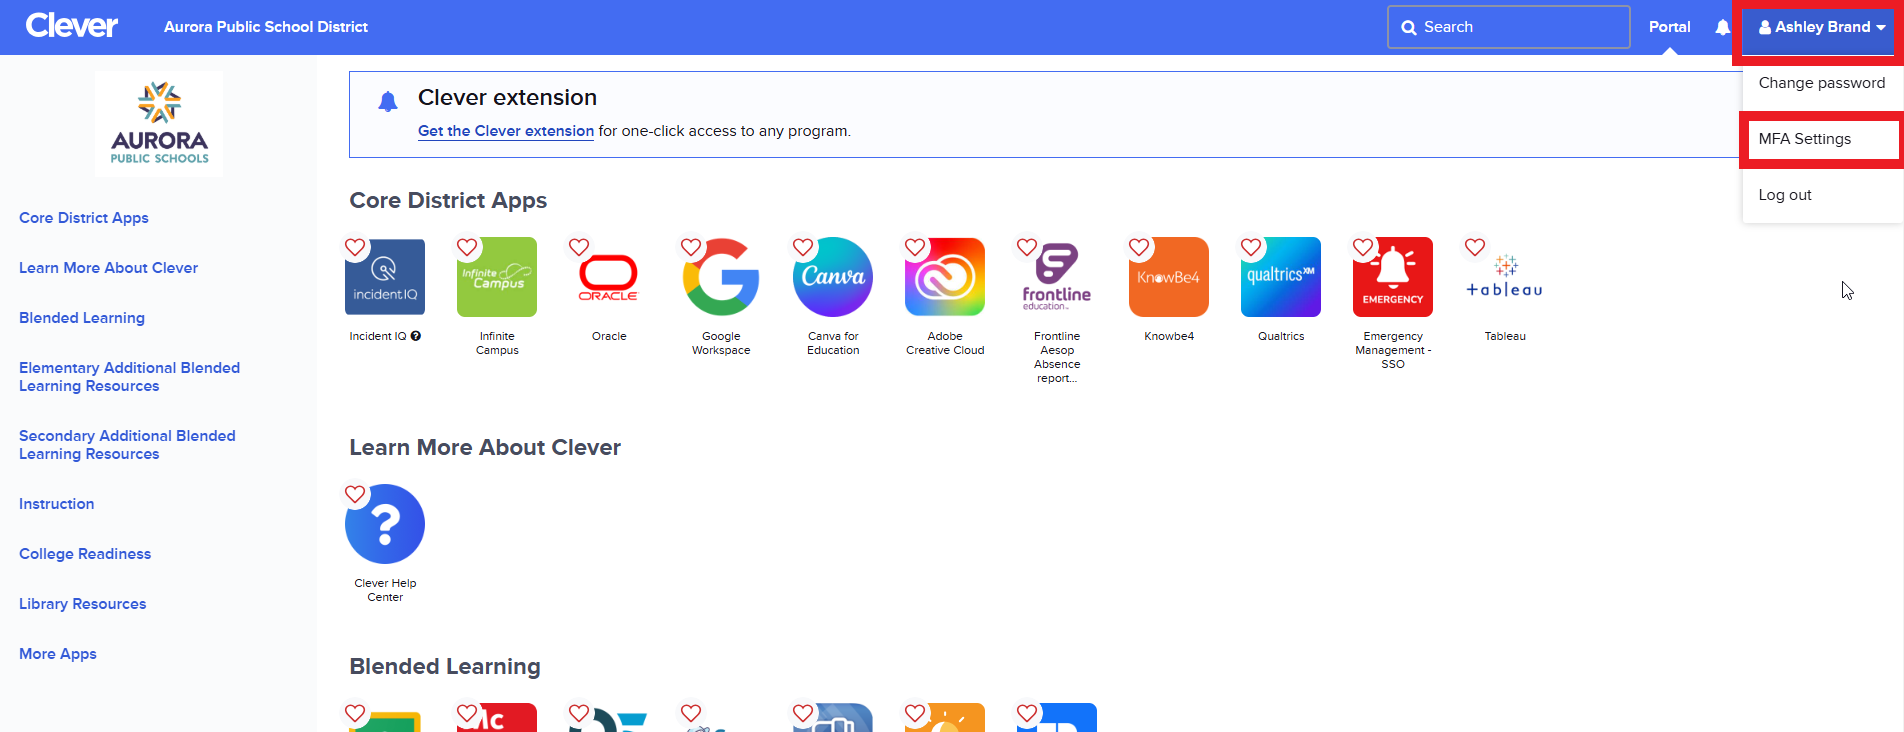
Task: Click Aurora Public School District title
Action: click(266, 27)
